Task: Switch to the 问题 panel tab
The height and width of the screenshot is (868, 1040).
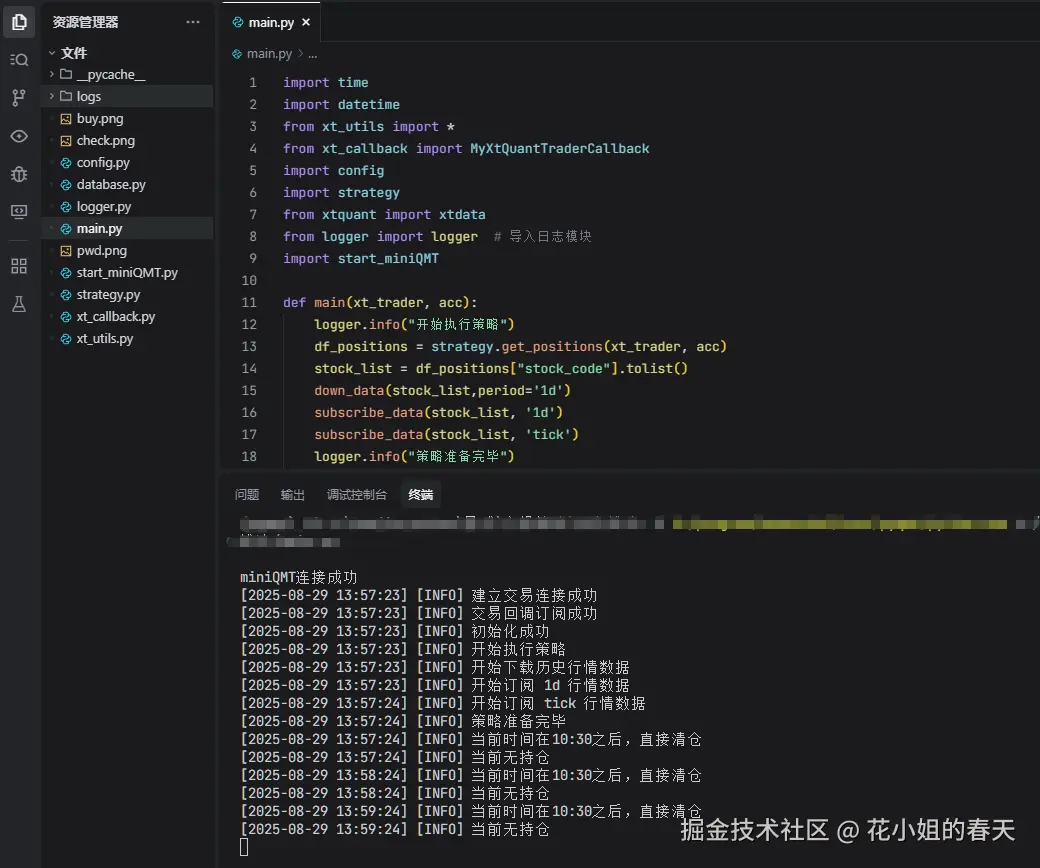Action: pyautogui.click(x=247, y=495)
